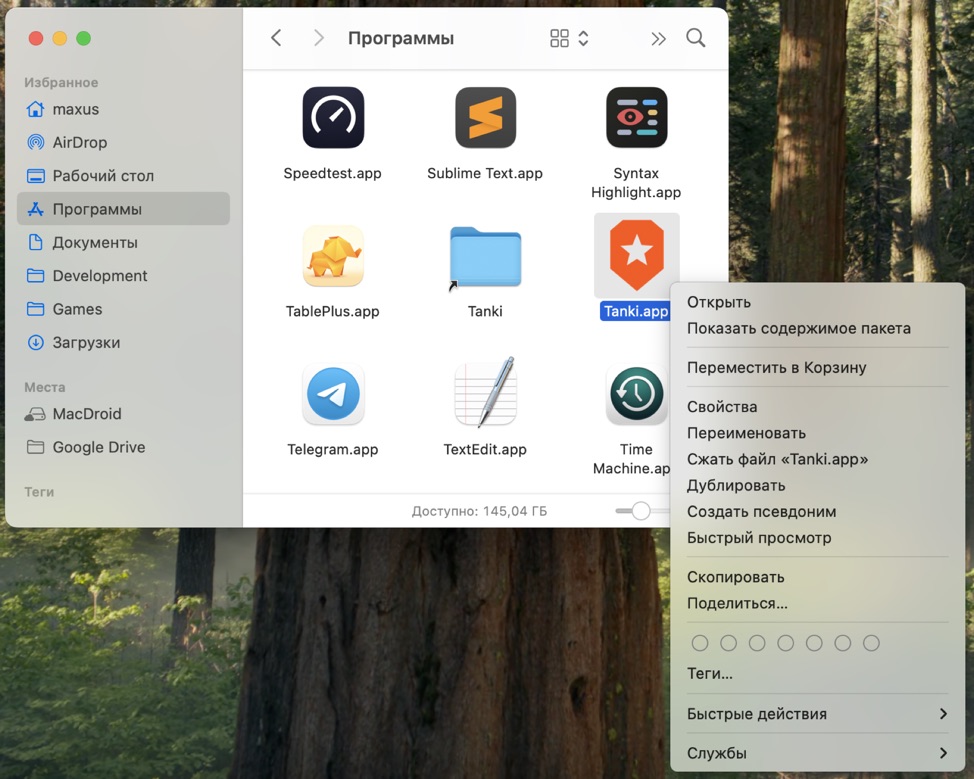The width and height of the screenshot is (974, 779).
Task: Click the Telegram.app file name
Action: tap(332, 449)
